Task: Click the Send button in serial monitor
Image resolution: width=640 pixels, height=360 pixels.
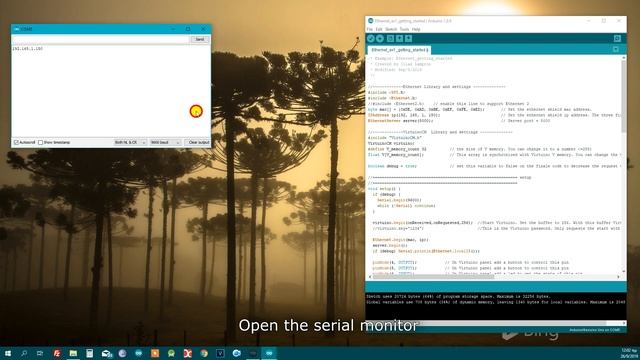Action: pyautogui.click(x=200, y=39)
